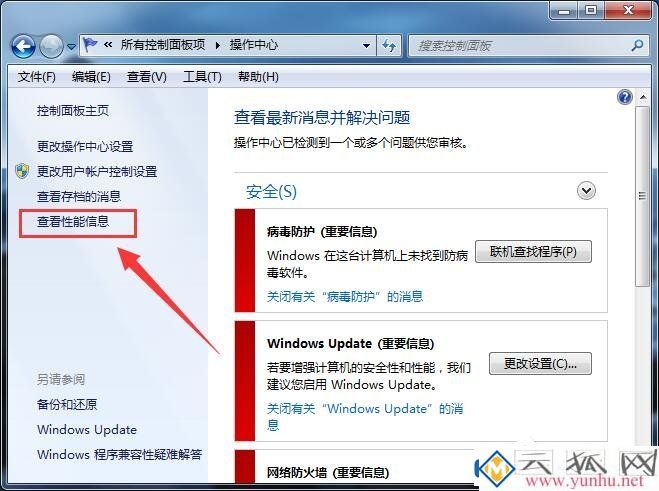Click the 更改设置(C)... button

pos(540,364)
